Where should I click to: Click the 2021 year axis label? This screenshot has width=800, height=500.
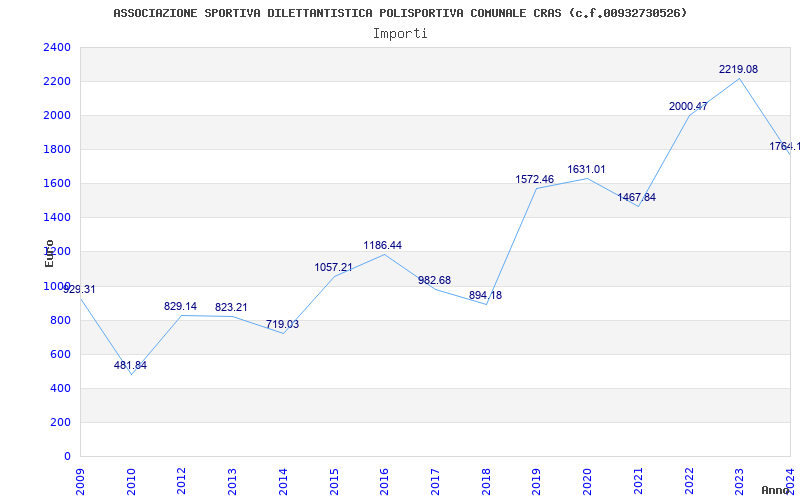click(x=638, y=481)
